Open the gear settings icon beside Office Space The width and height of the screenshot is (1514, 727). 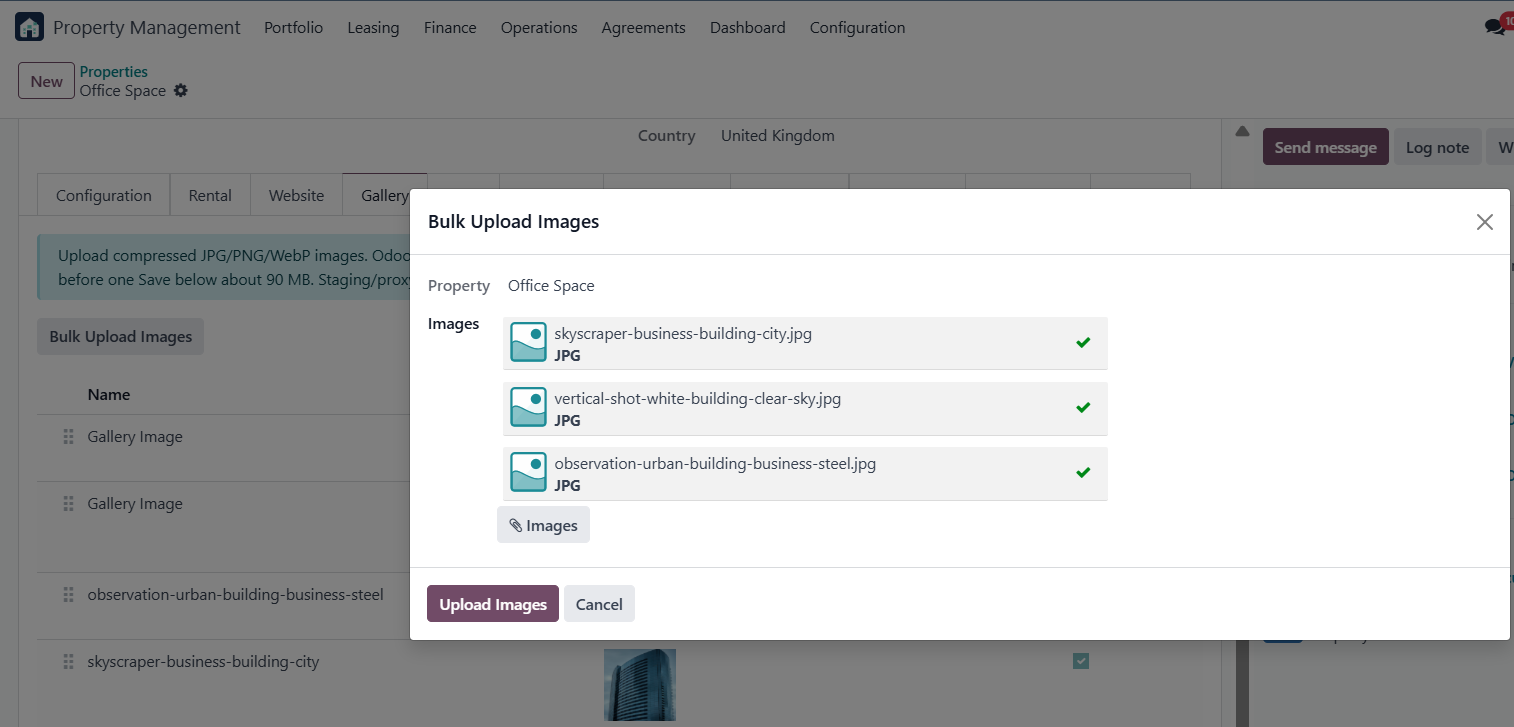pyautogui.click(x=180, y=91)
